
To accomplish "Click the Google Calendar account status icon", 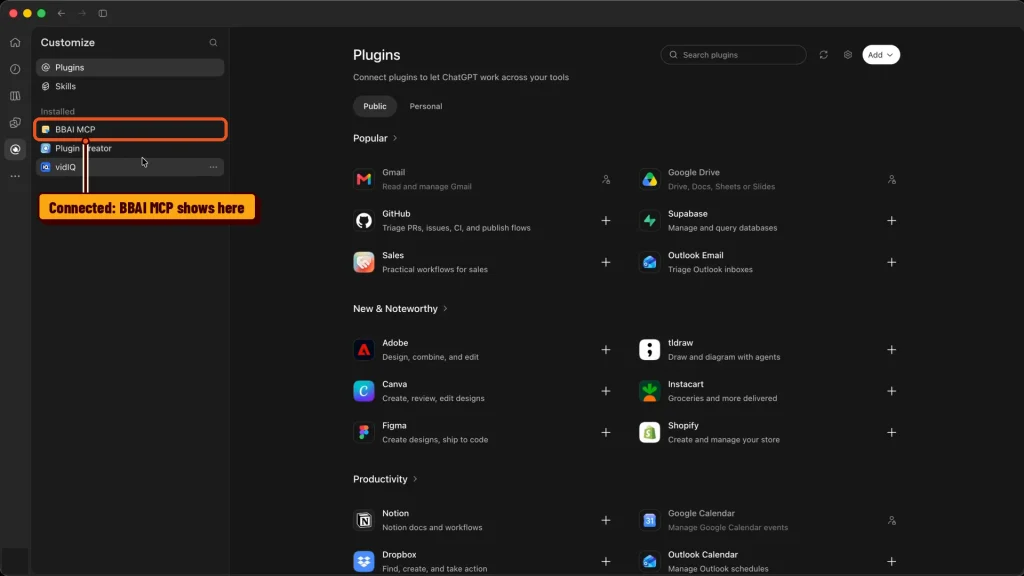I will point(891,520).
